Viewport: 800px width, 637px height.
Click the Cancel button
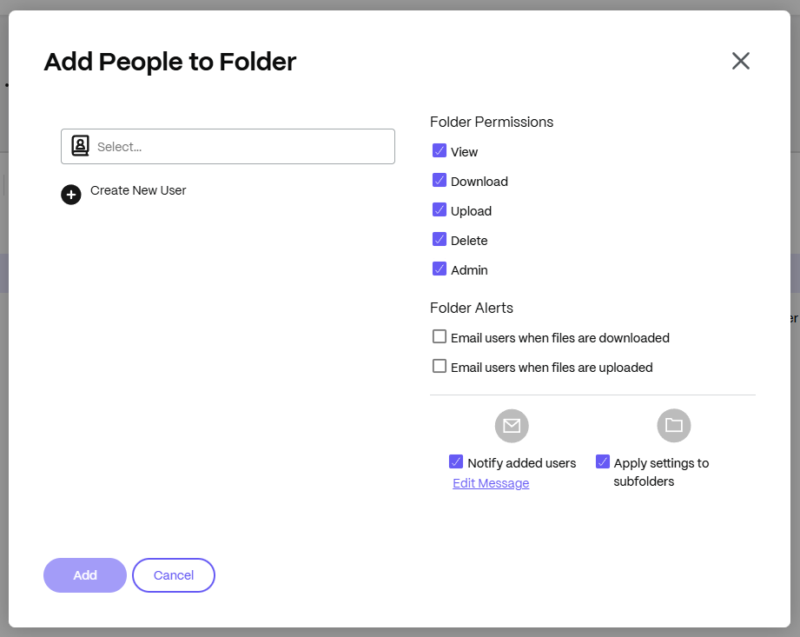point(173,575)
